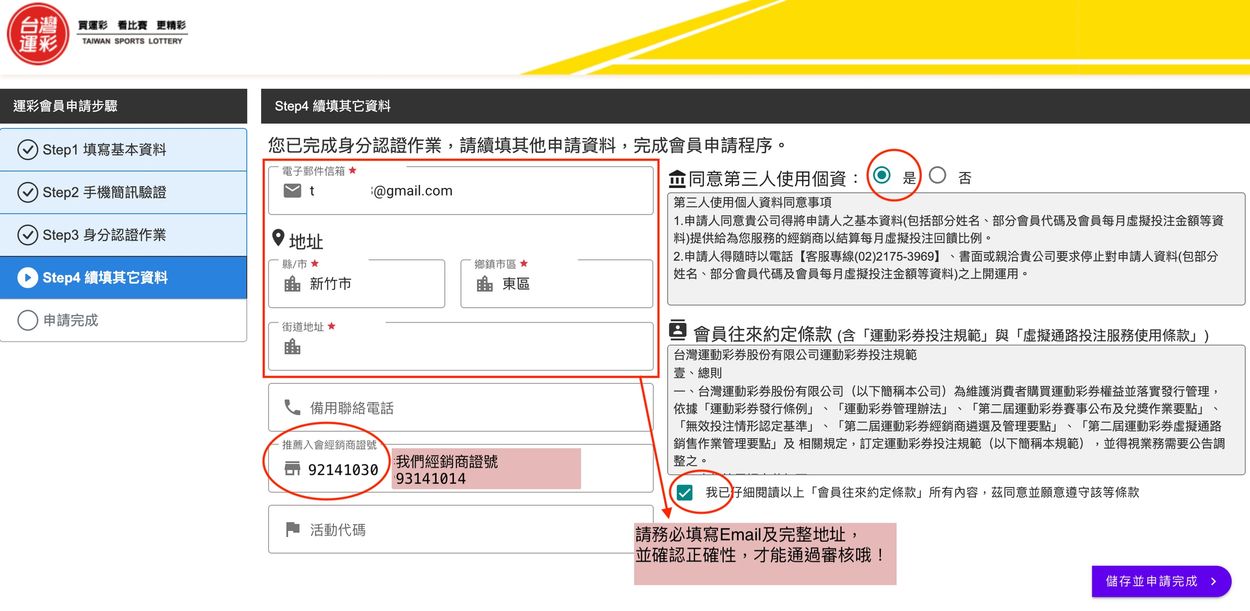Go to Step2 手機簡訊驗證
The image size is (1250, 611).
[x=123, y=192]
